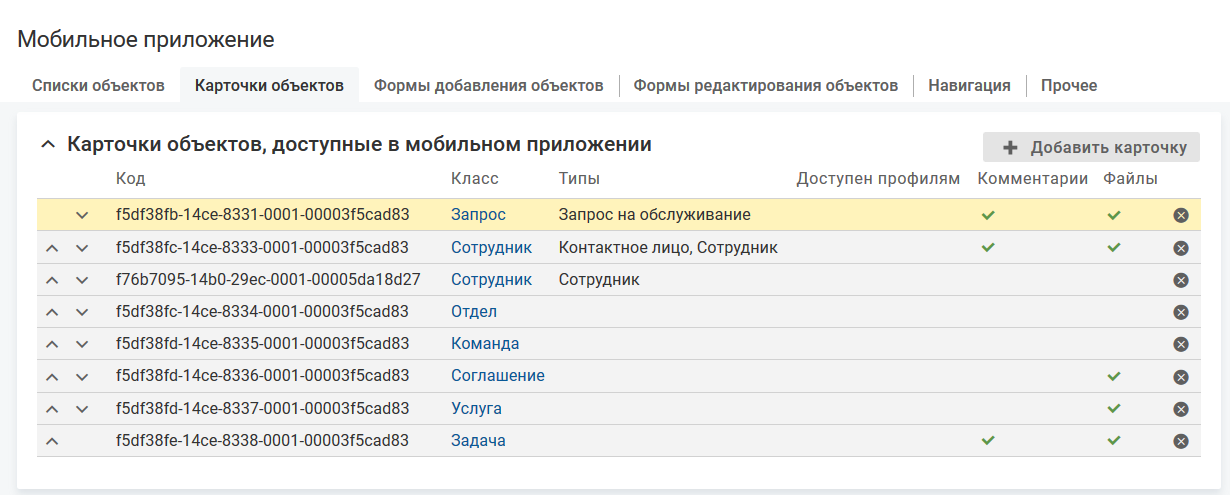The height and width of the screenshot is (495, 1230).
Task: Delete the Задача card row
Action: point(1180,441)
